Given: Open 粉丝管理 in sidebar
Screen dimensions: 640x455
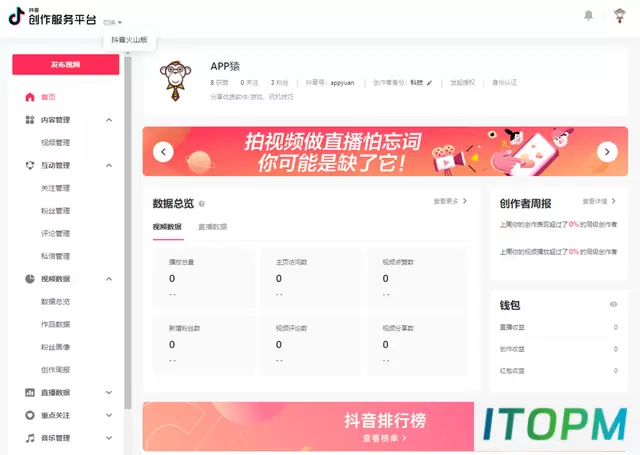Looking at the screenshot, I should (x=56, y=211).
